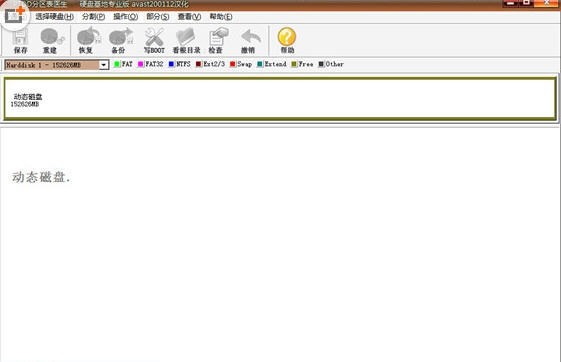561x362 pixels.
Task: Click the olive Free legend swatch
Action: click(294, 64)
